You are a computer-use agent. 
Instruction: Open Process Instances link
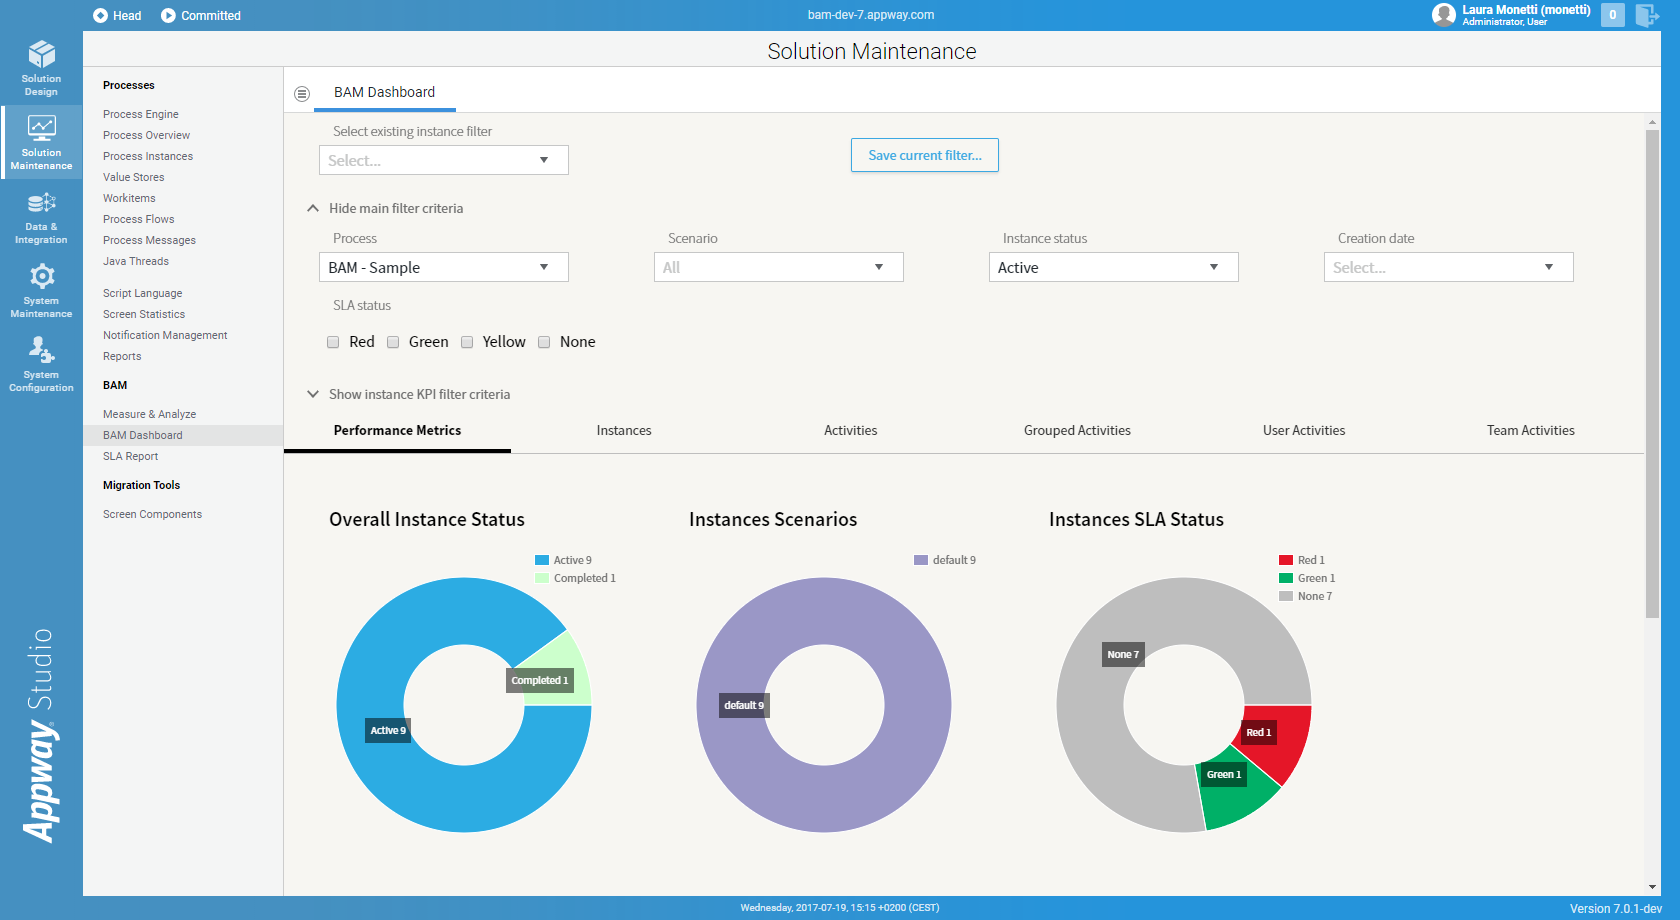click(148, 156)
